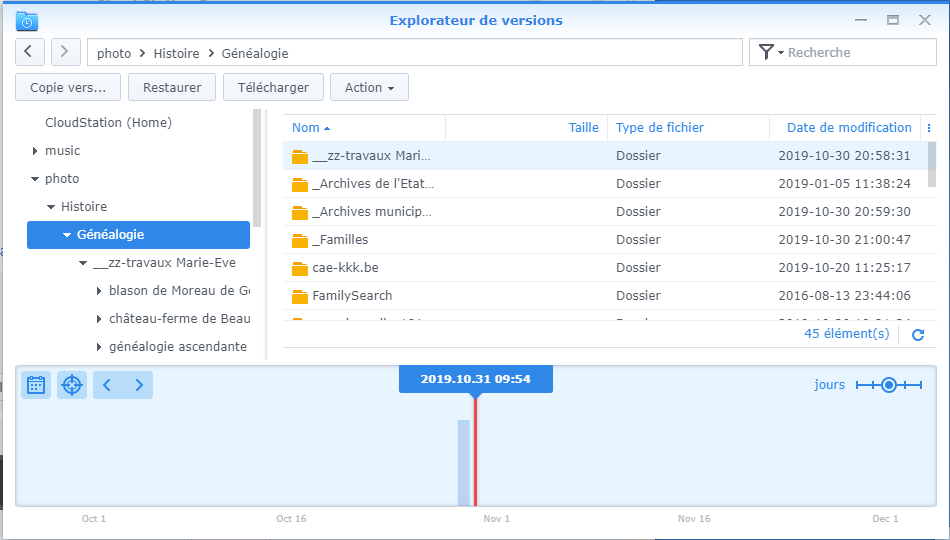
Task: Expand the music tree node
Action: pos(35,151)
